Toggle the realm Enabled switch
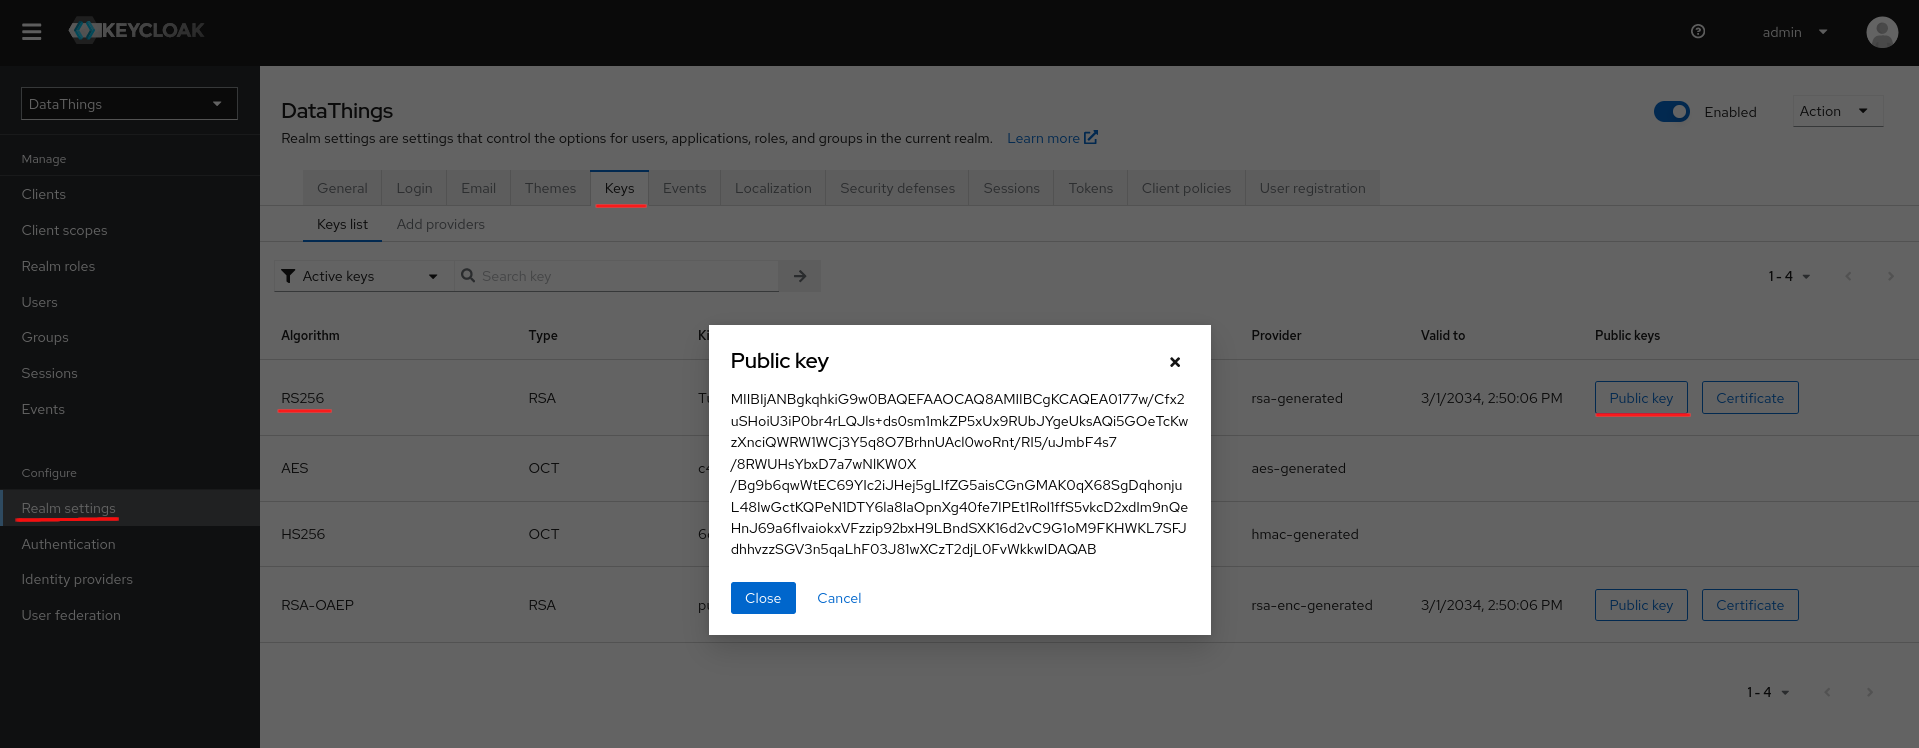 [1672, 112]
